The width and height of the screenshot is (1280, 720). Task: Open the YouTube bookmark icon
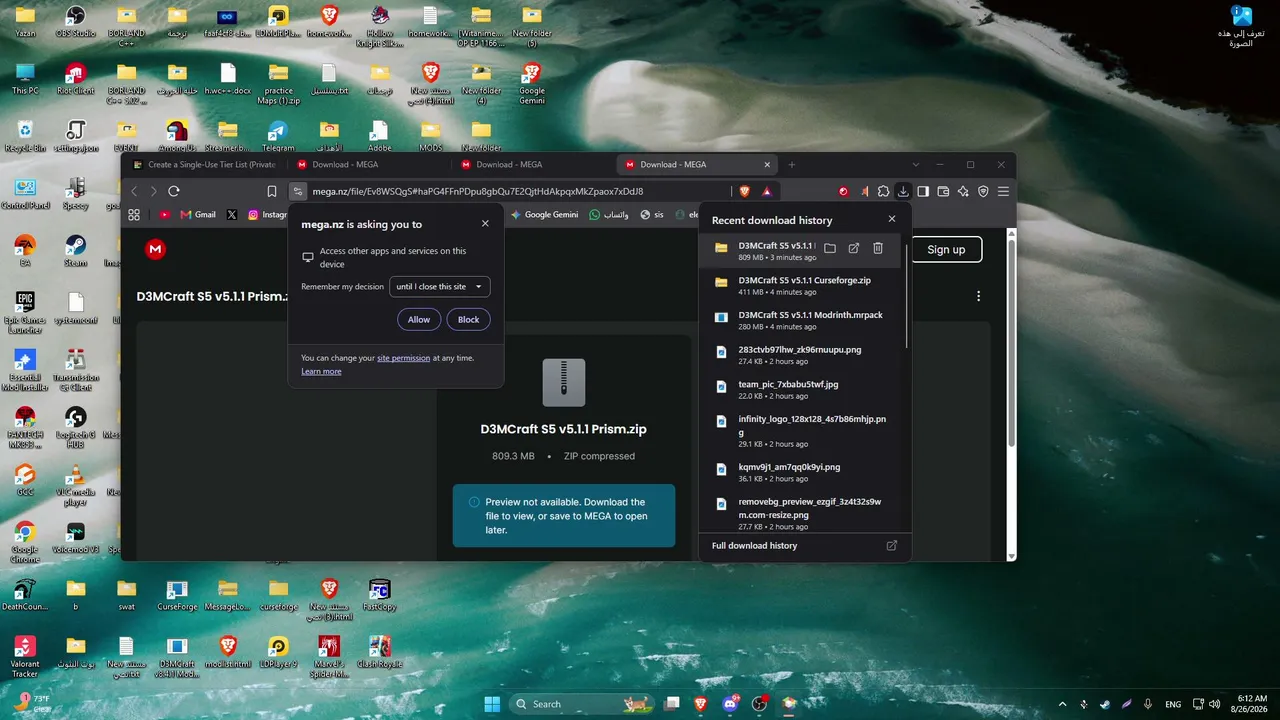tap(165, 214)
